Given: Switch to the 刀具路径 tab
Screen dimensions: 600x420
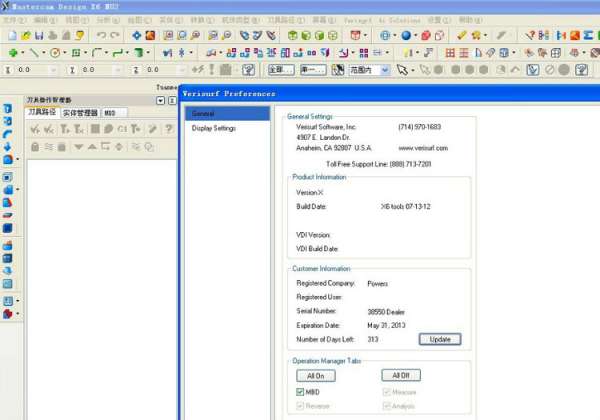Looking at the screenshot, I should (x=42, y=112).
